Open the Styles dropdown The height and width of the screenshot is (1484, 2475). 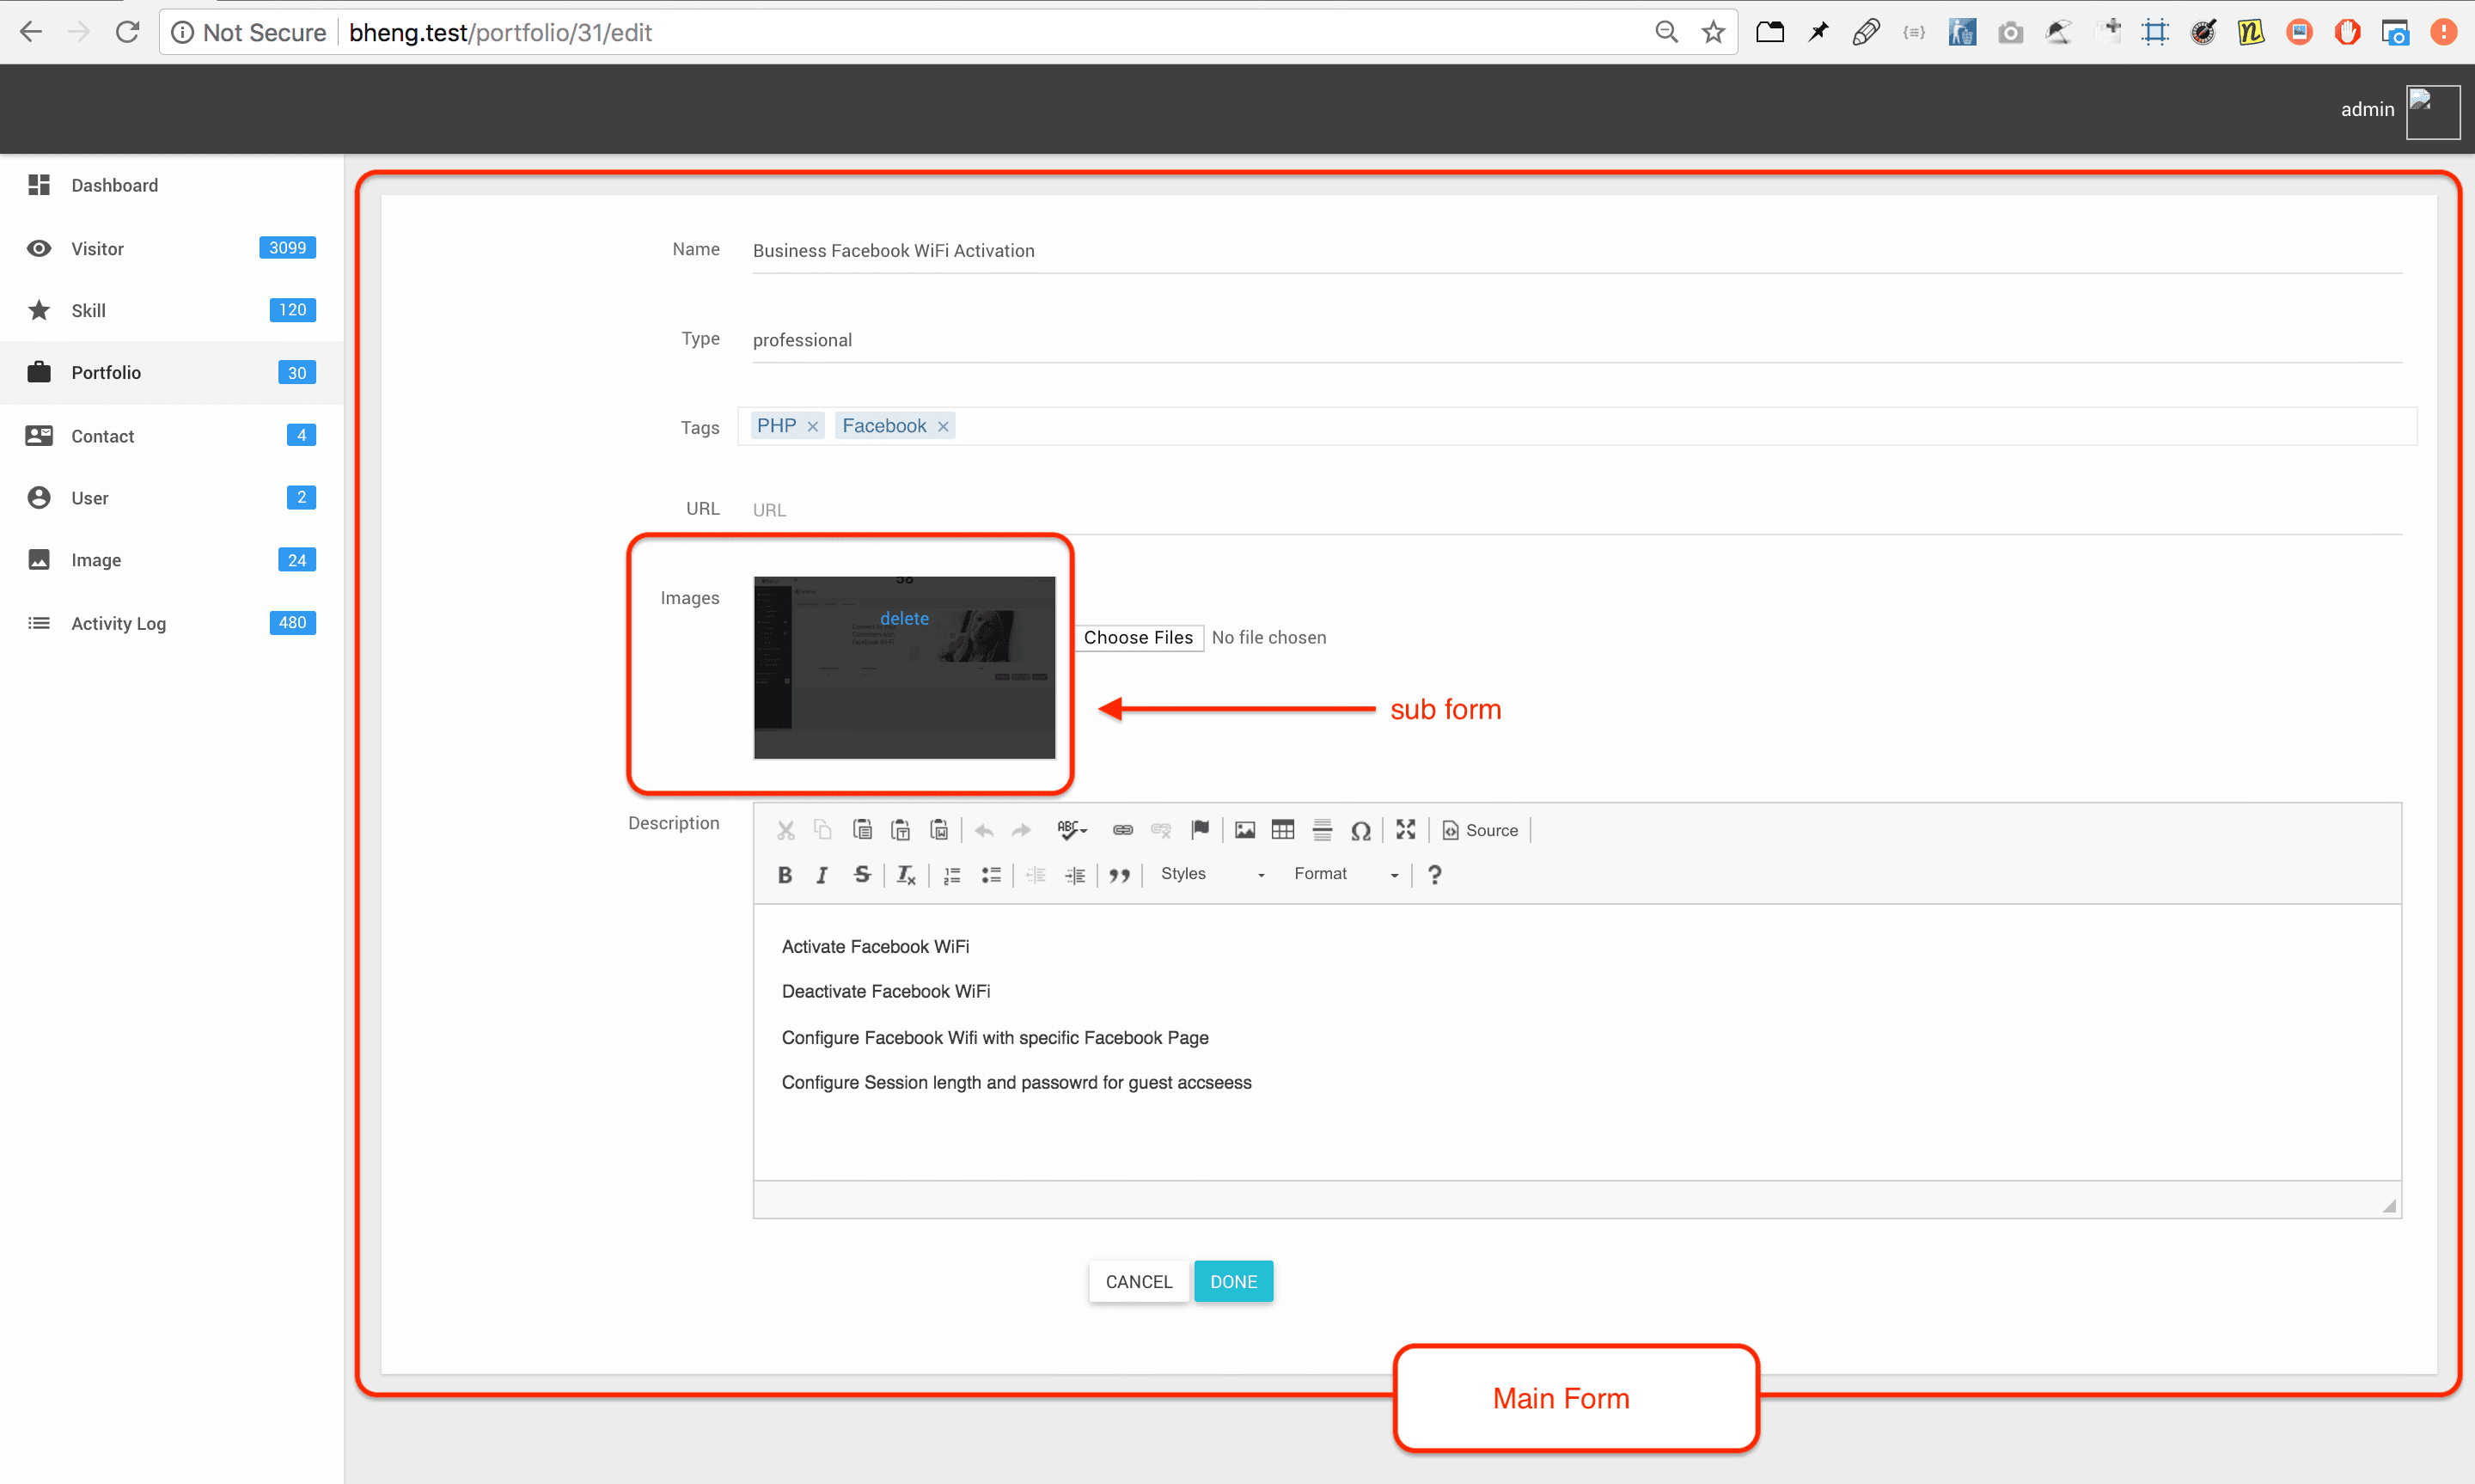point(1211,874)
